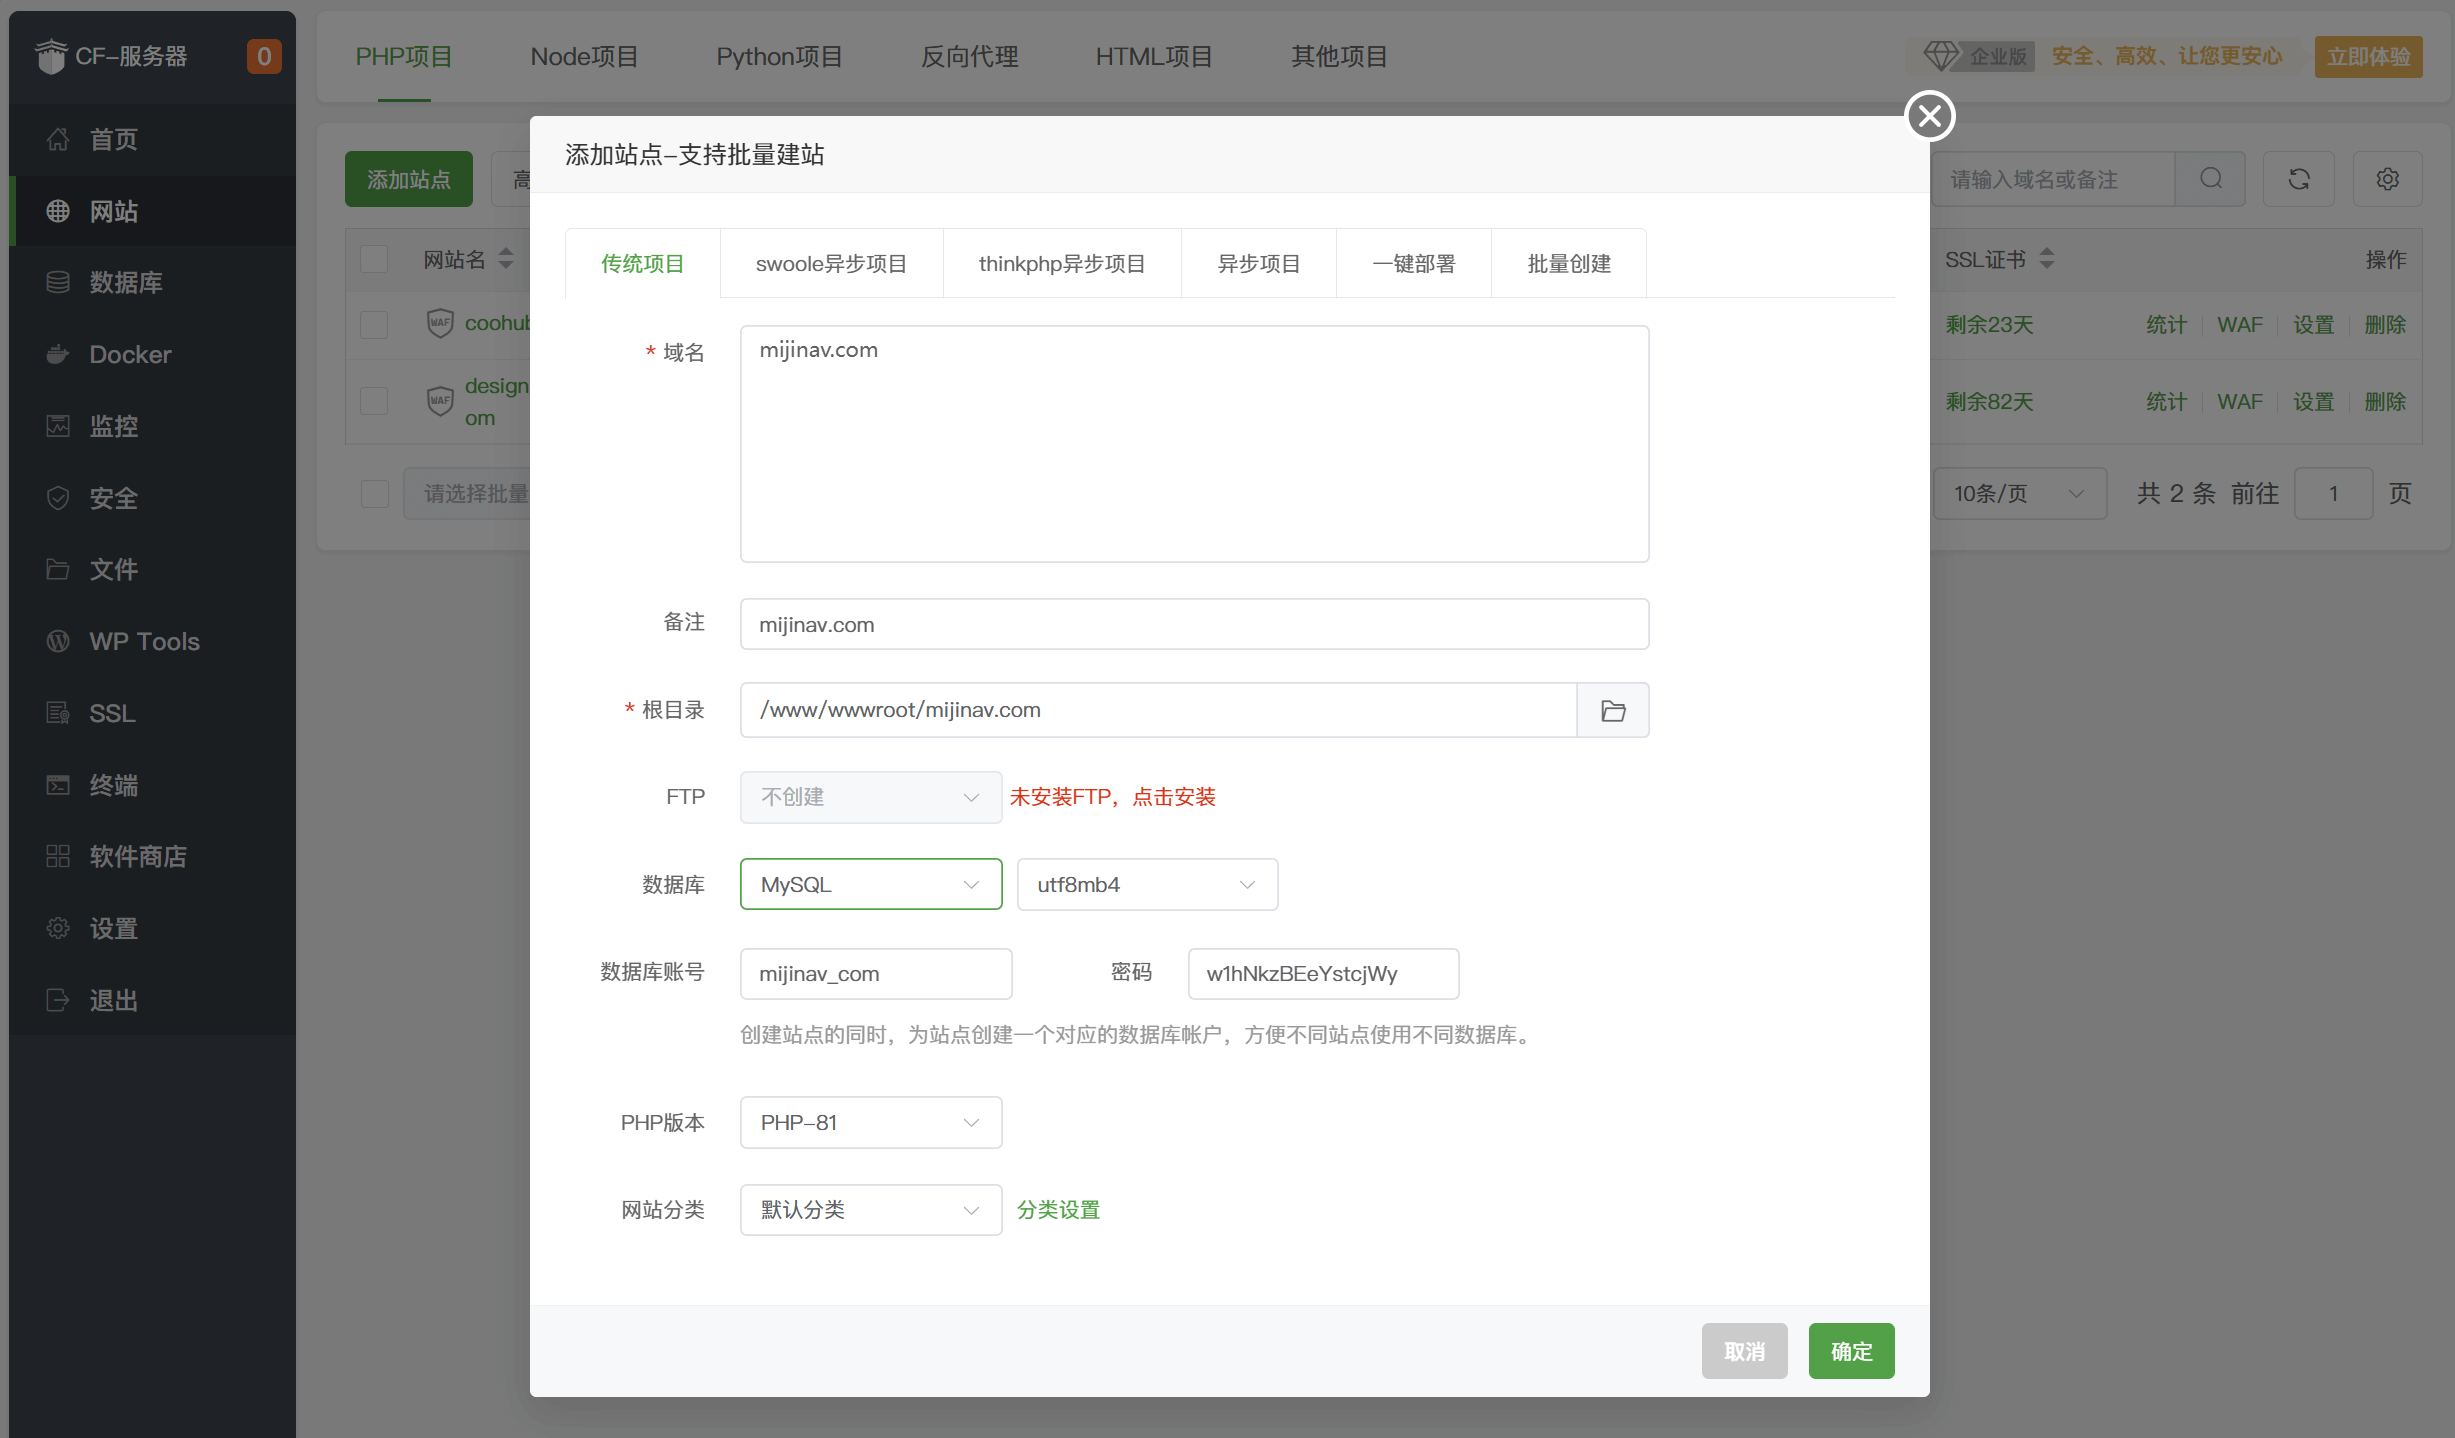Tick the checkbox next to the batch action selector
Viewport: 2455px width, 1438px height.
point(374,493)
